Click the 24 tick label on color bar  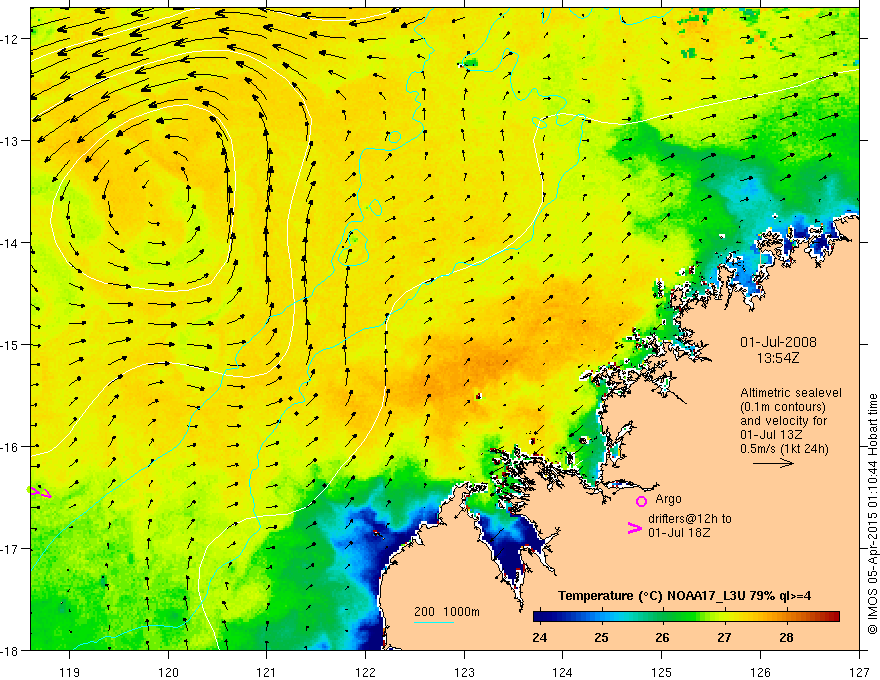point(540,637)
